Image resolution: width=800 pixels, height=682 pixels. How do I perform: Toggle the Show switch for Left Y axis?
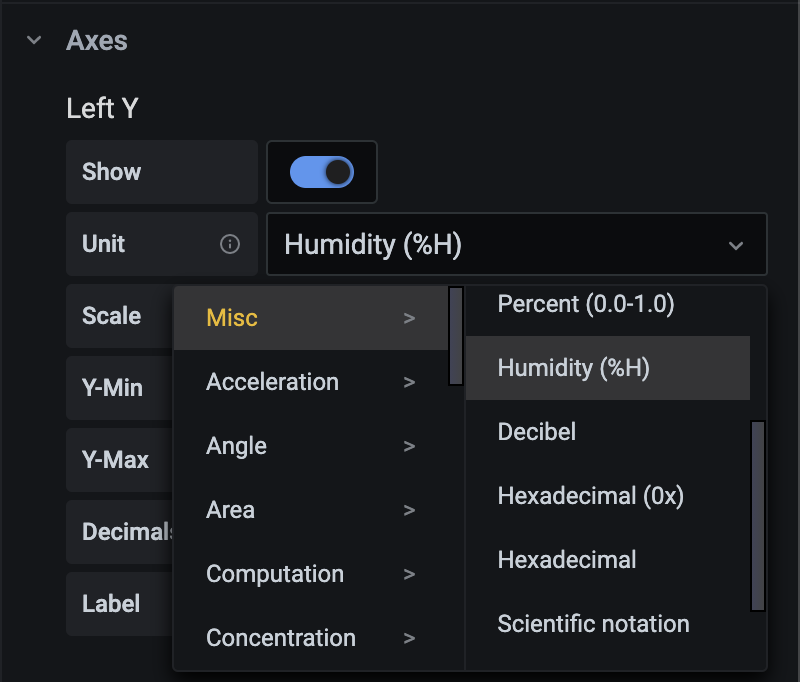(321, 171)
